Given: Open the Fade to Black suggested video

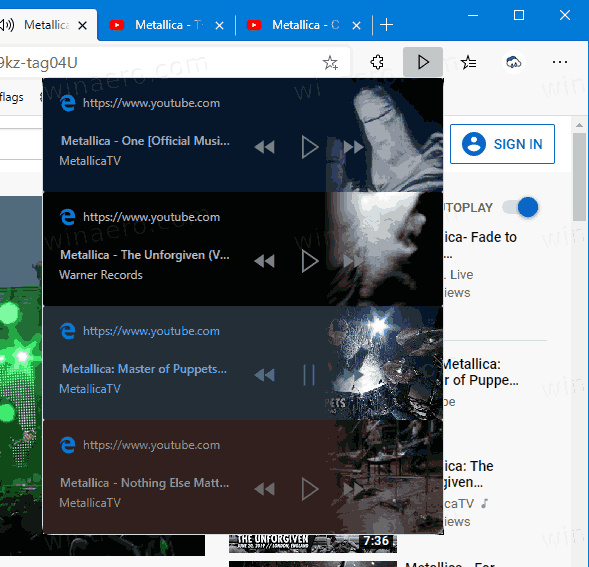Looking at the screenshot, I should pyautogui.click(x=480, y=237).
